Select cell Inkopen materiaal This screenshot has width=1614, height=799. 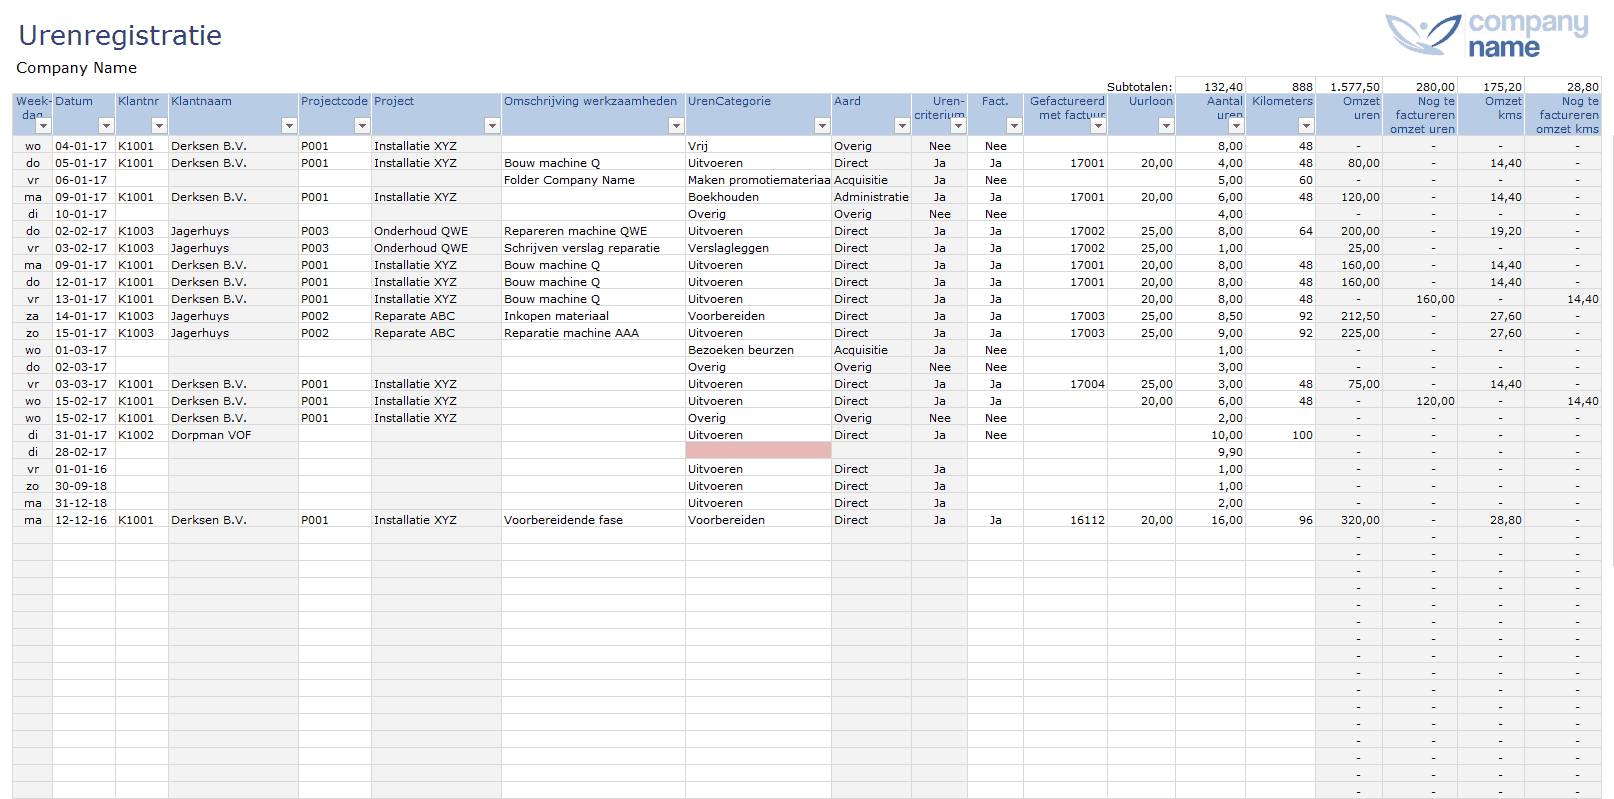point(593,316)
